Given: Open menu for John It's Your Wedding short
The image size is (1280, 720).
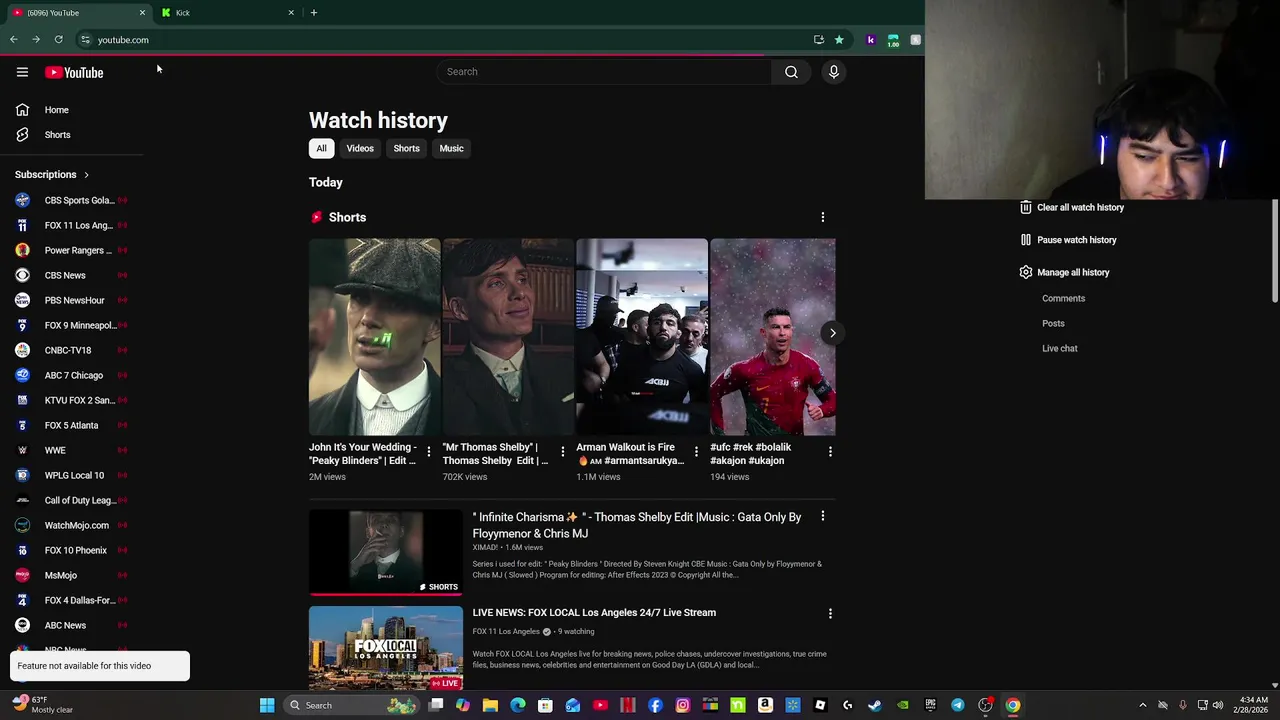Looking at the screenshot, I should [x=429, y=452].
